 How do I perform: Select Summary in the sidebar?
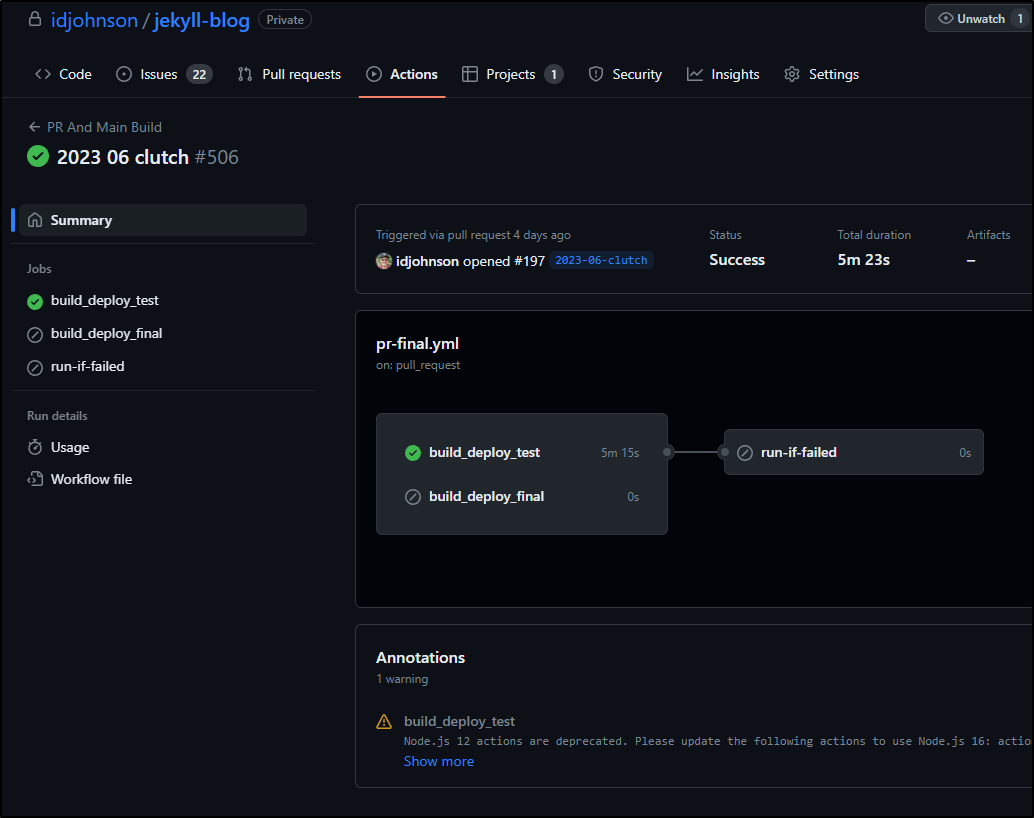pyautogui.click(x=162, y=220)
